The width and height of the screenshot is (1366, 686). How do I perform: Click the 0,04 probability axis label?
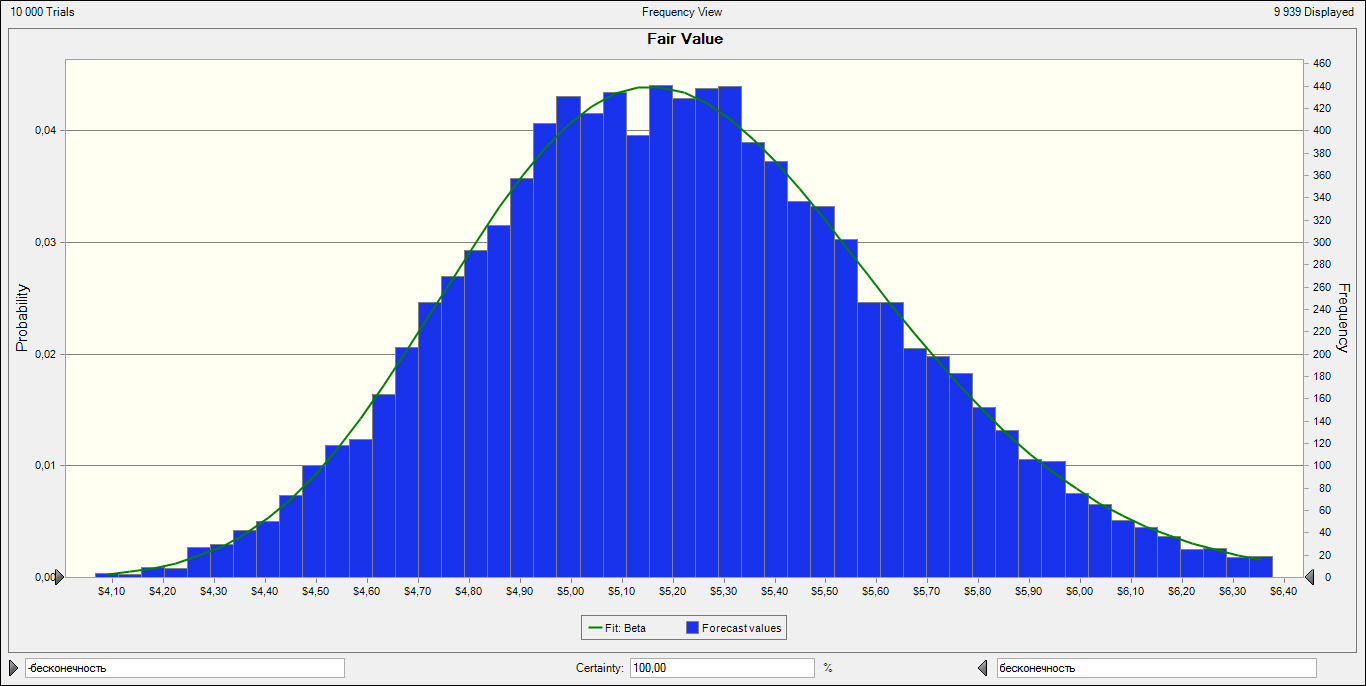[44, 130]
